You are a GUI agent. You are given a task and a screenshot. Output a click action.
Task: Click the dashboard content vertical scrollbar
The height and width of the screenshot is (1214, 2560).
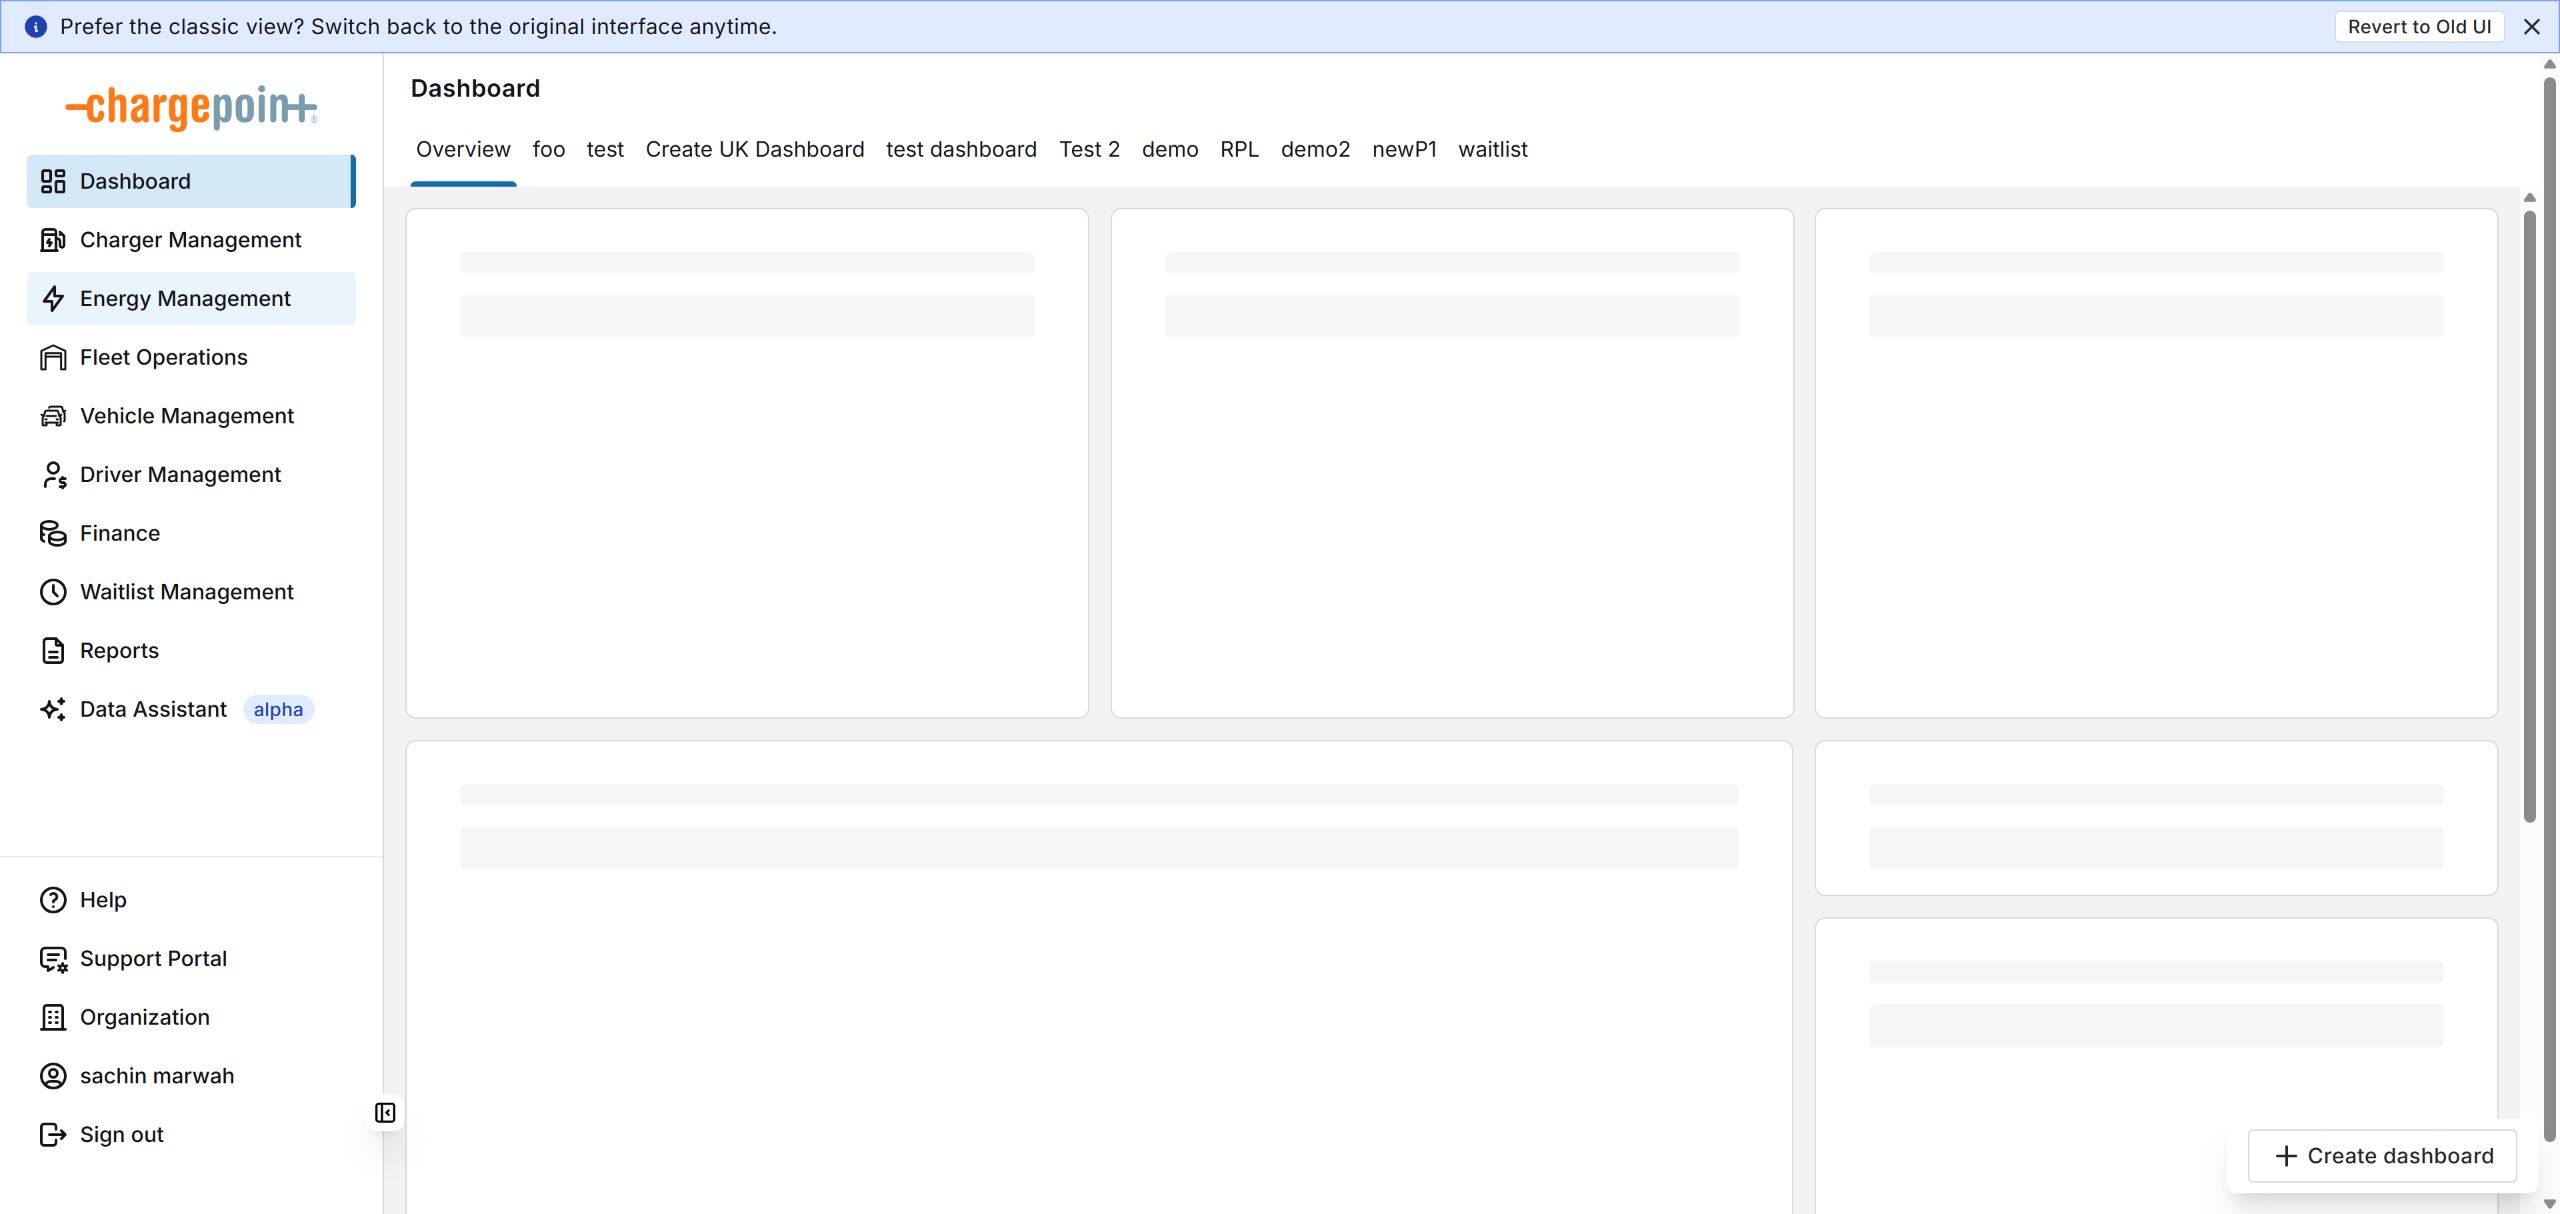pos(2529,516)
